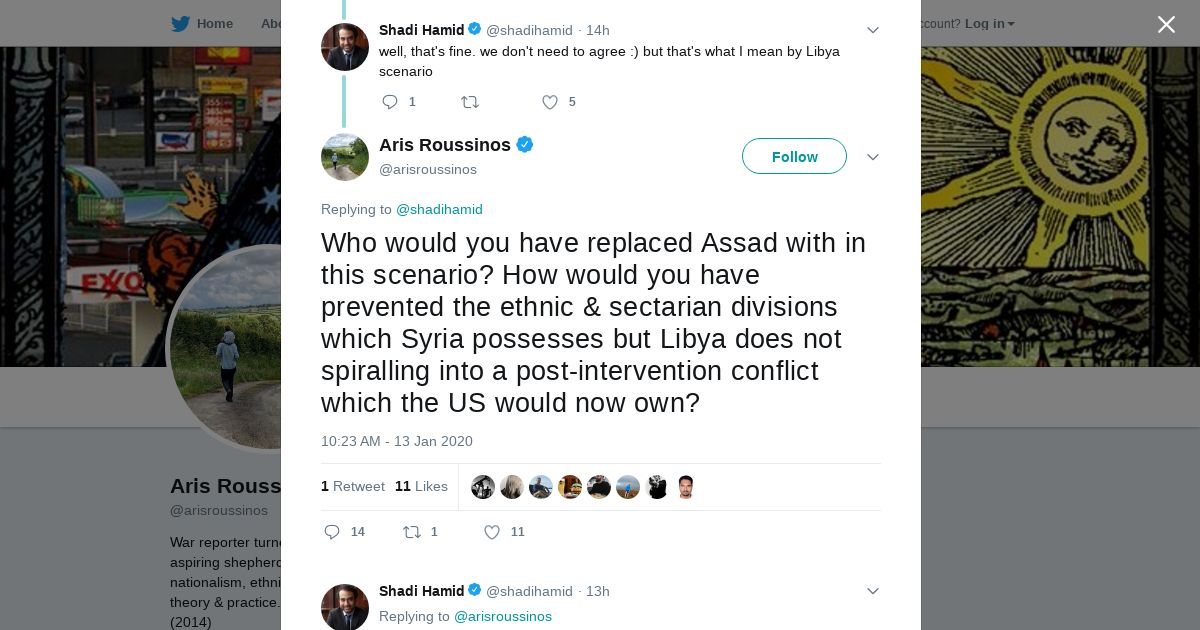Expand options chevron on Shadi Hamid's top tweet
The height and width of the screenshot is (630, 1200).
872,30
